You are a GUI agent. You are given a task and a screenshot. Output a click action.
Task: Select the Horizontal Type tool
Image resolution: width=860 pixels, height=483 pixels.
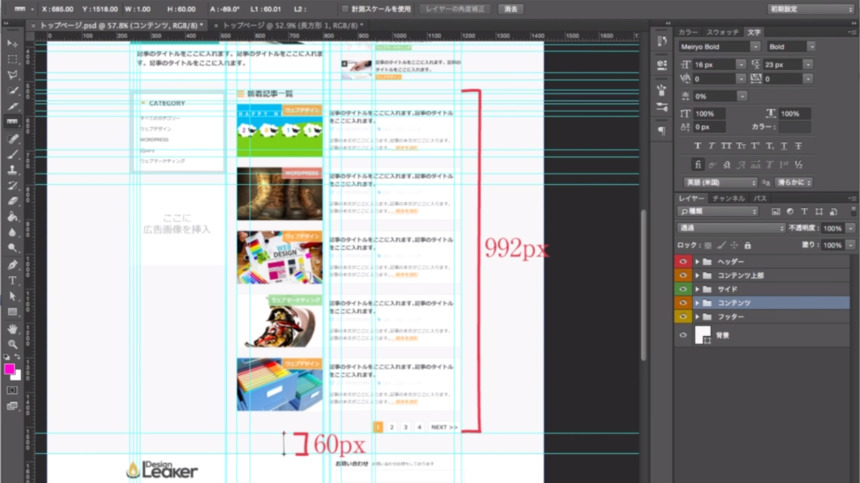(12, 281)
